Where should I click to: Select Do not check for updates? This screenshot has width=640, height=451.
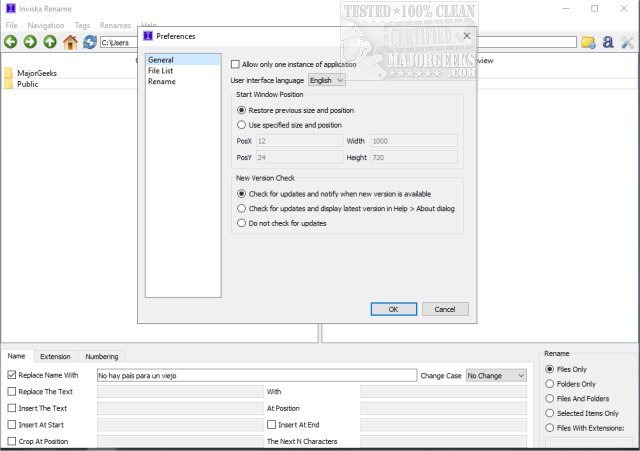(x=241, y=223)
